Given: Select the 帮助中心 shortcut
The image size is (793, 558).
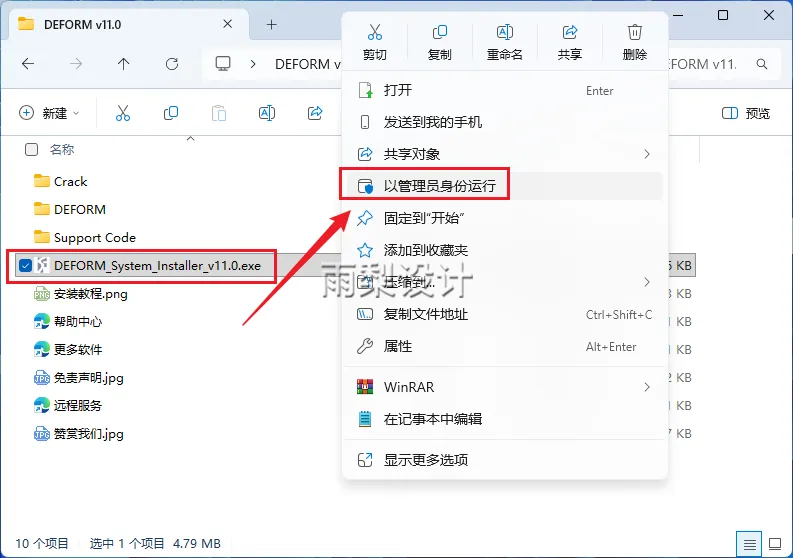Looking at the screenshot, I should point(77,322).
